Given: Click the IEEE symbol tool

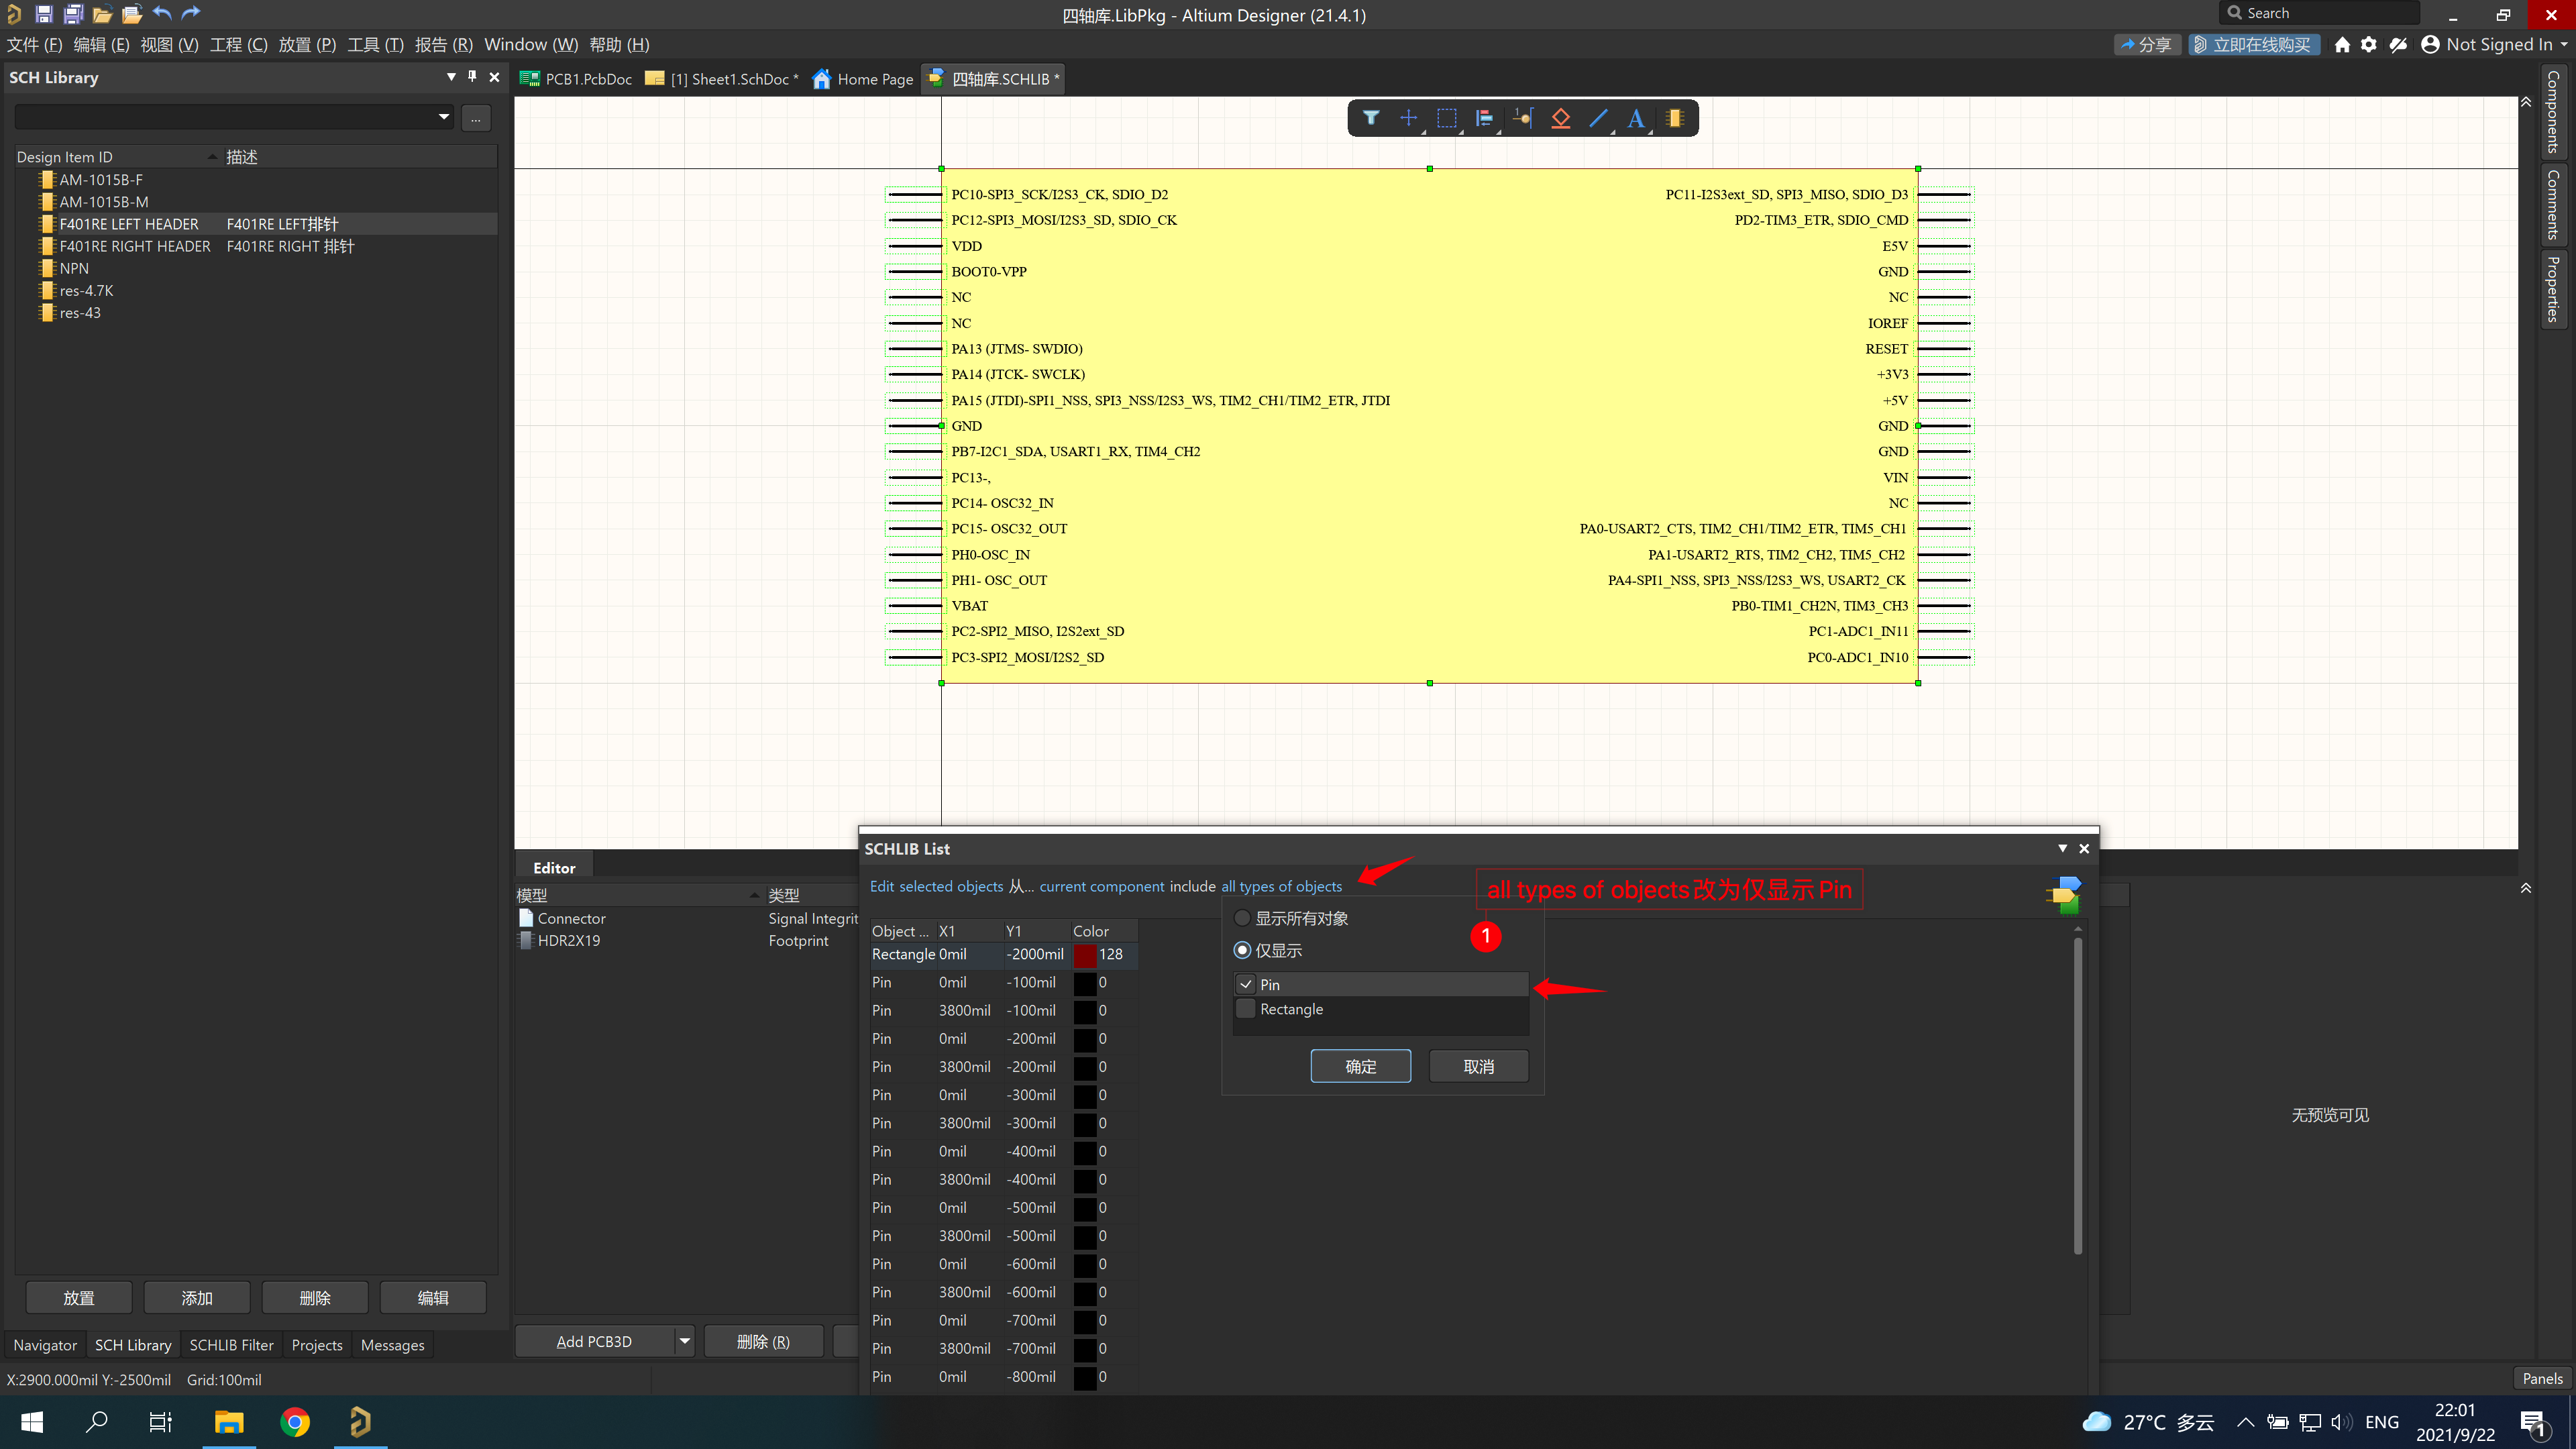Looking at the screenshot, I should [x=1560, y=118].
